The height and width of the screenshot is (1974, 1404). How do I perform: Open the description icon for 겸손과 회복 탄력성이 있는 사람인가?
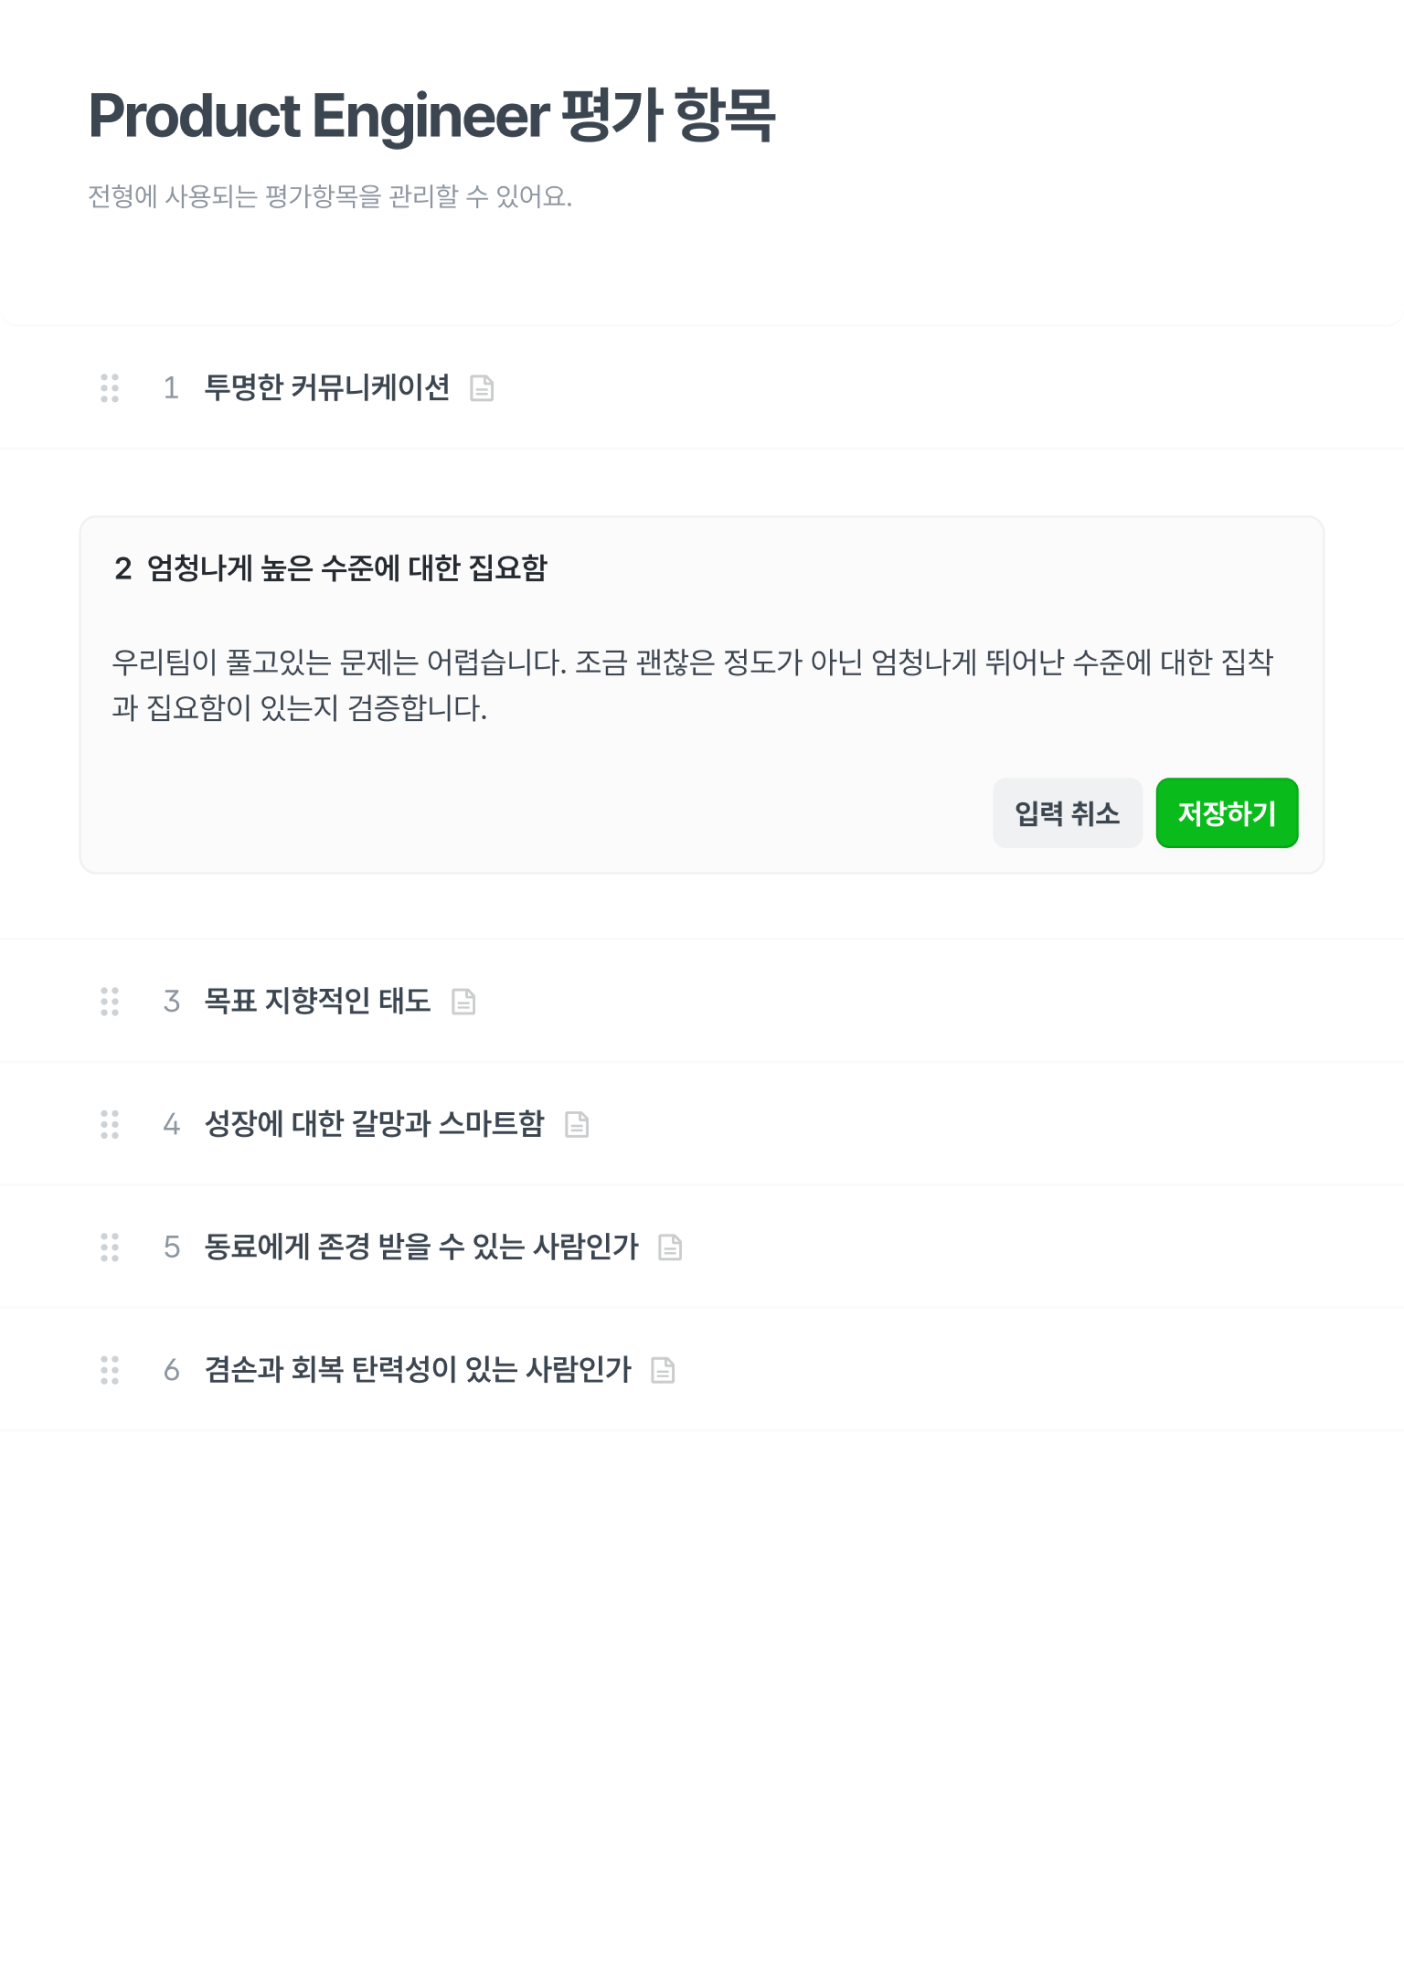pos(663,1370)
